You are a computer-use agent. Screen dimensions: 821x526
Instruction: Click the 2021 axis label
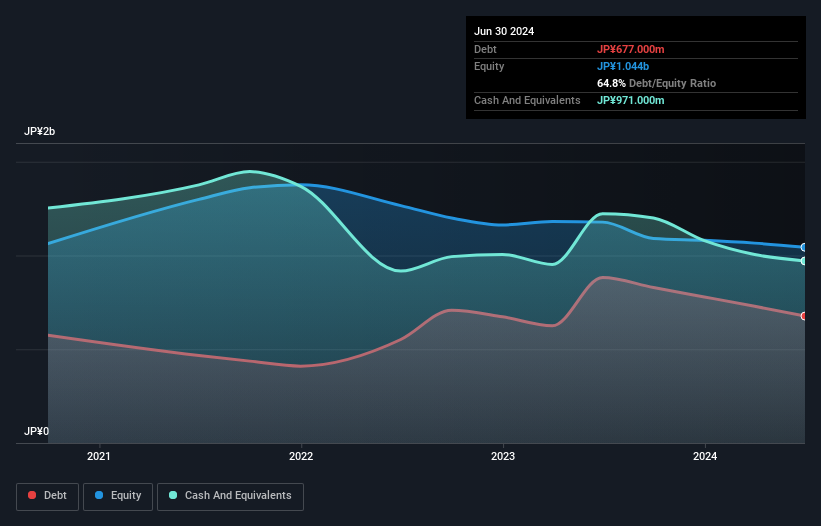[99, 456]
